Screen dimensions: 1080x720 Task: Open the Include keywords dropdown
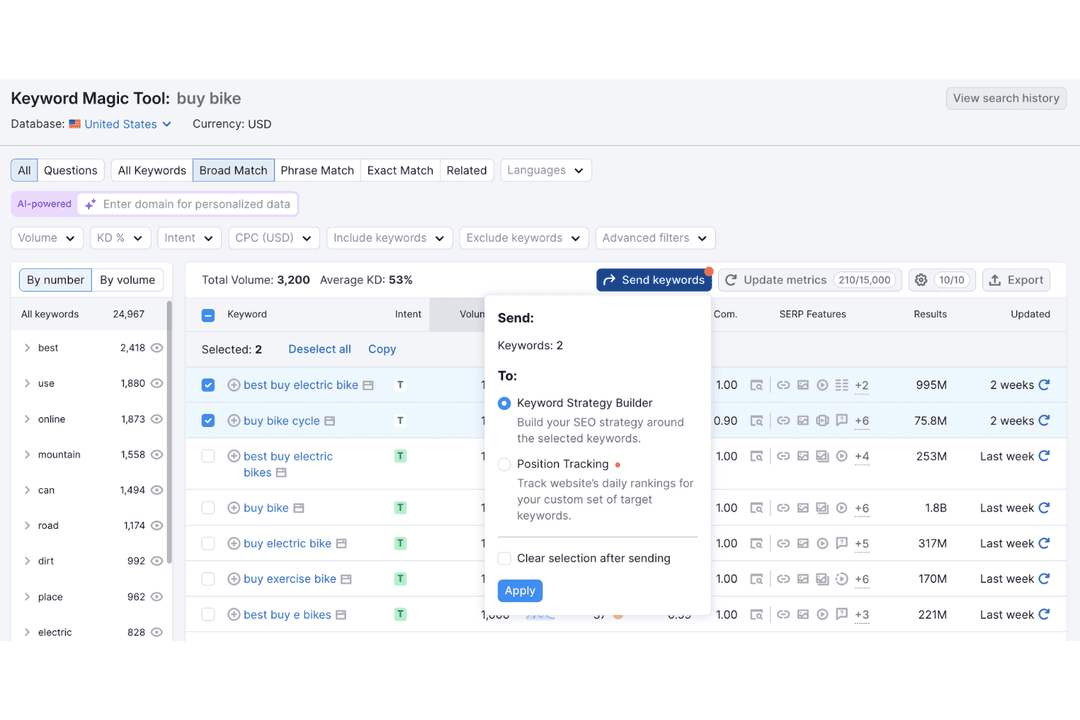point(389,238)
